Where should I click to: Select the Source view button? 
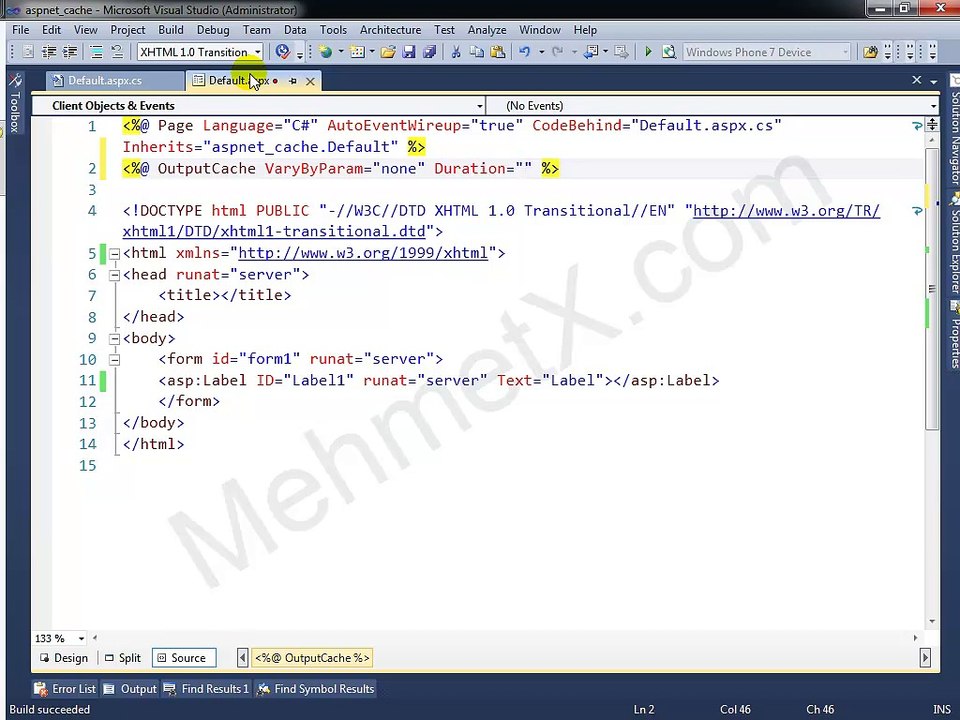(x=182, y=658)
